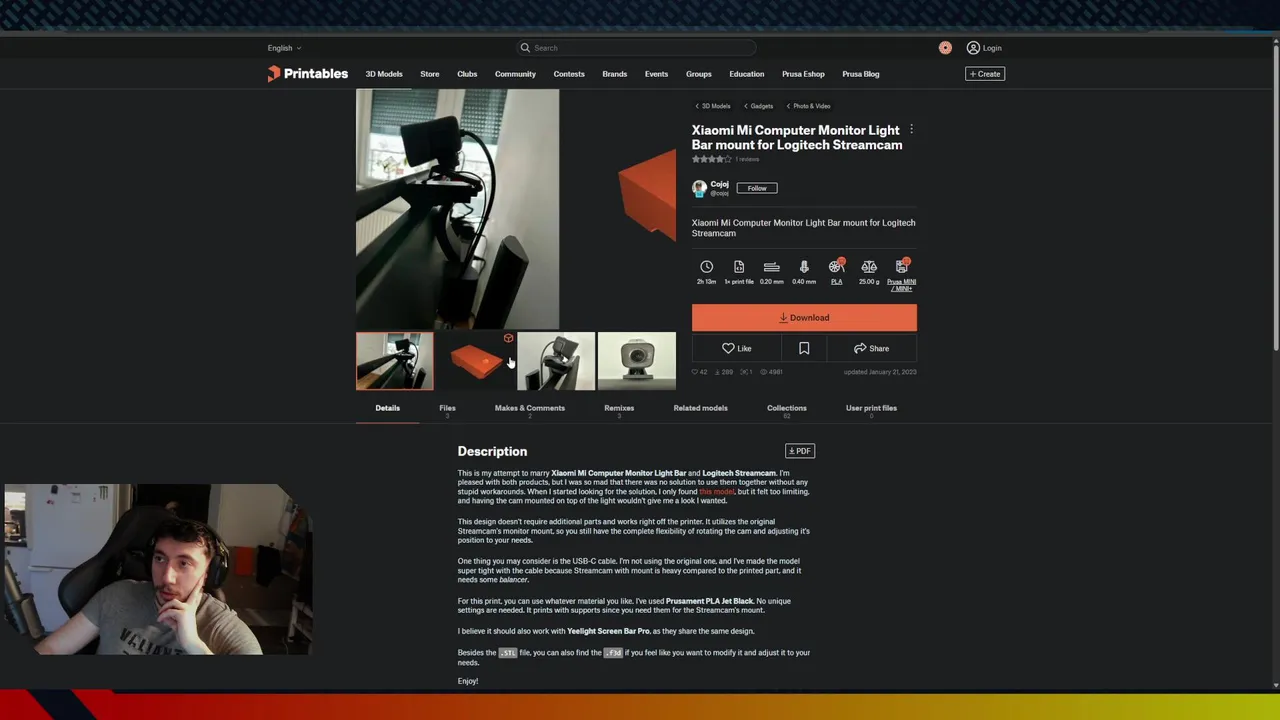Image resolution: width=1280 pixels, height=720 pixels.
Task: Click the Login user icon
Action: [973, 48]
